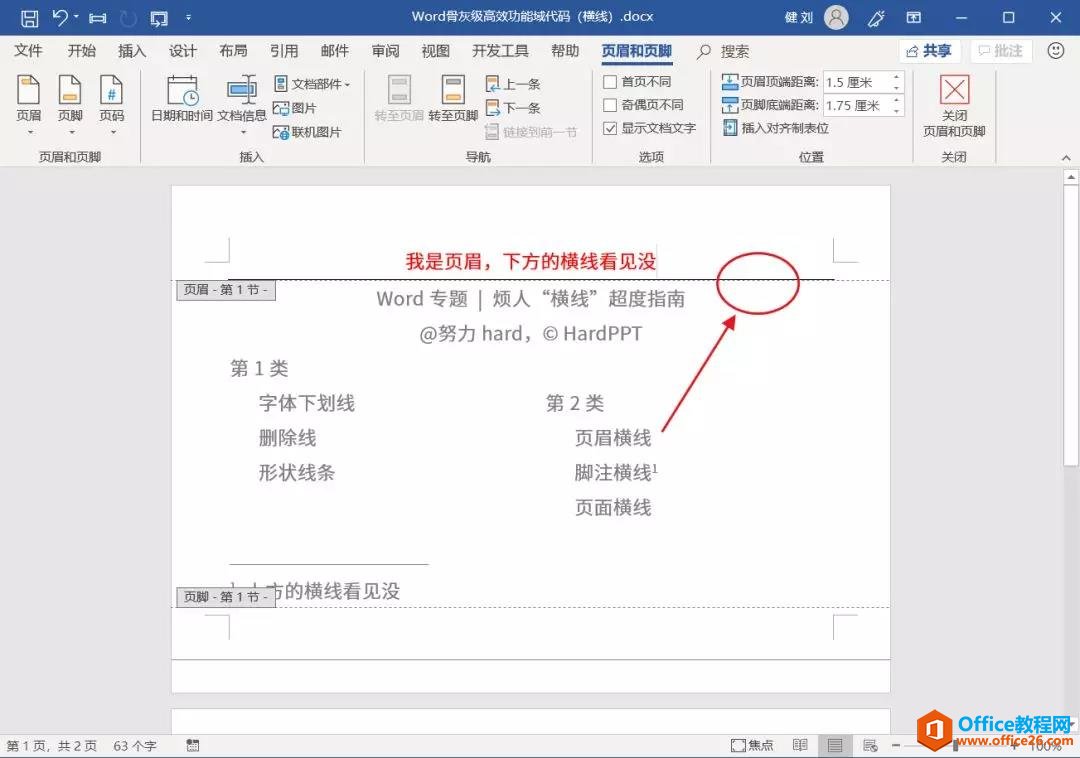The image size is (1080, 758).
Task: Click the 63 个字 word count
Action: [135, 746]
